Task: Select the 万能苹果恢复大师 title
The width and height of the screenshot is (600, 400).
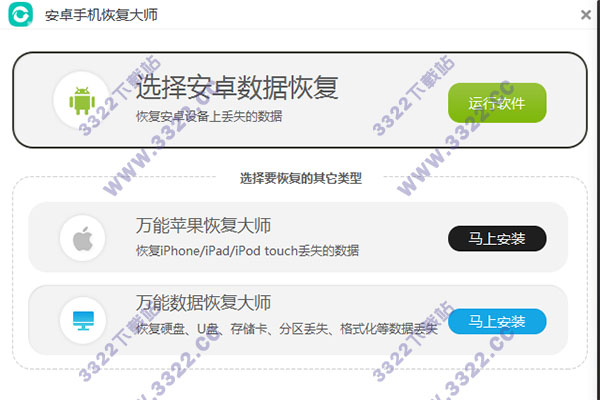Action: pos(204,225)
